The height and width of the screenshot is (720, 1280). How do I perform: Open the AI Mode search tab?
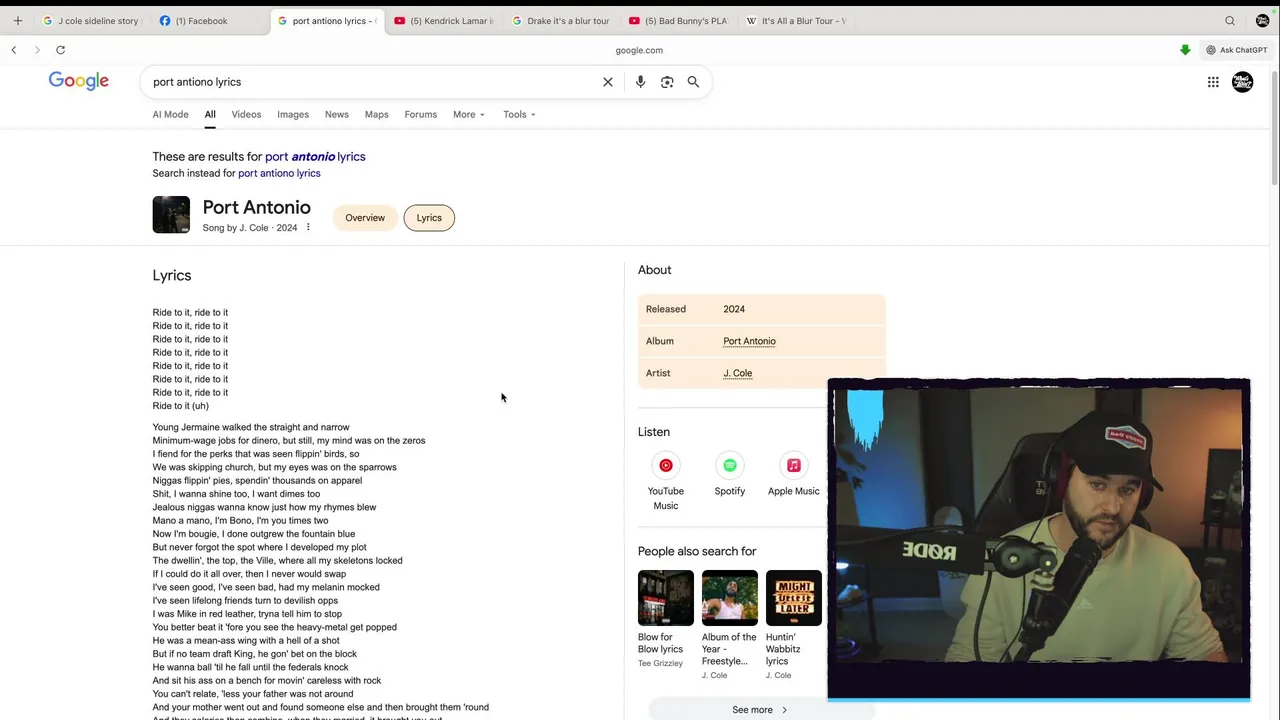pos(170,114)
